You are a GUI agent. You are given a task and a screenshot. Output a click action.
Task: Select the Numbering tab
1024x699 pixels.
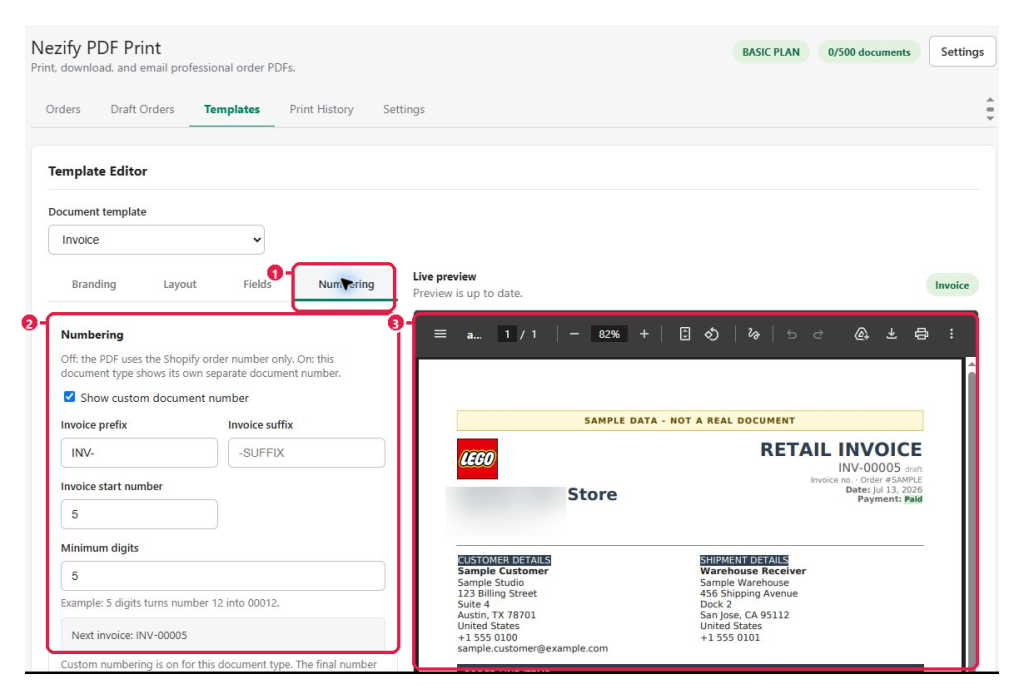(x=345, y=284)
